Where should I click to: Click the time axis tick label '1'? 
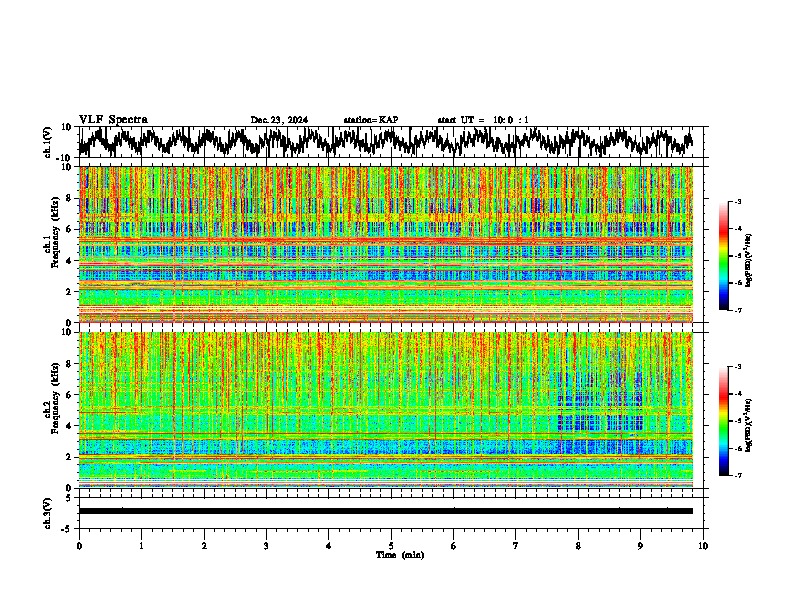click(x=141, y=546)
